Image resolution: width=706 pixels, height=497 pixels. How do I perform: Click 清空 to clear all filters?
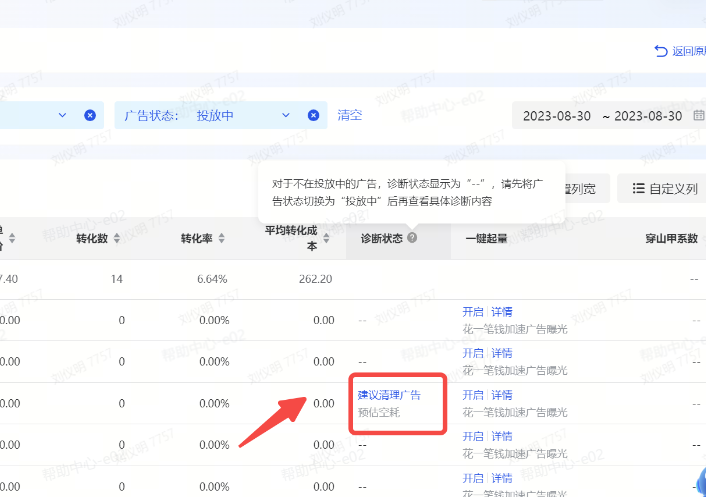pyautogui.click(x=350, y=115)
